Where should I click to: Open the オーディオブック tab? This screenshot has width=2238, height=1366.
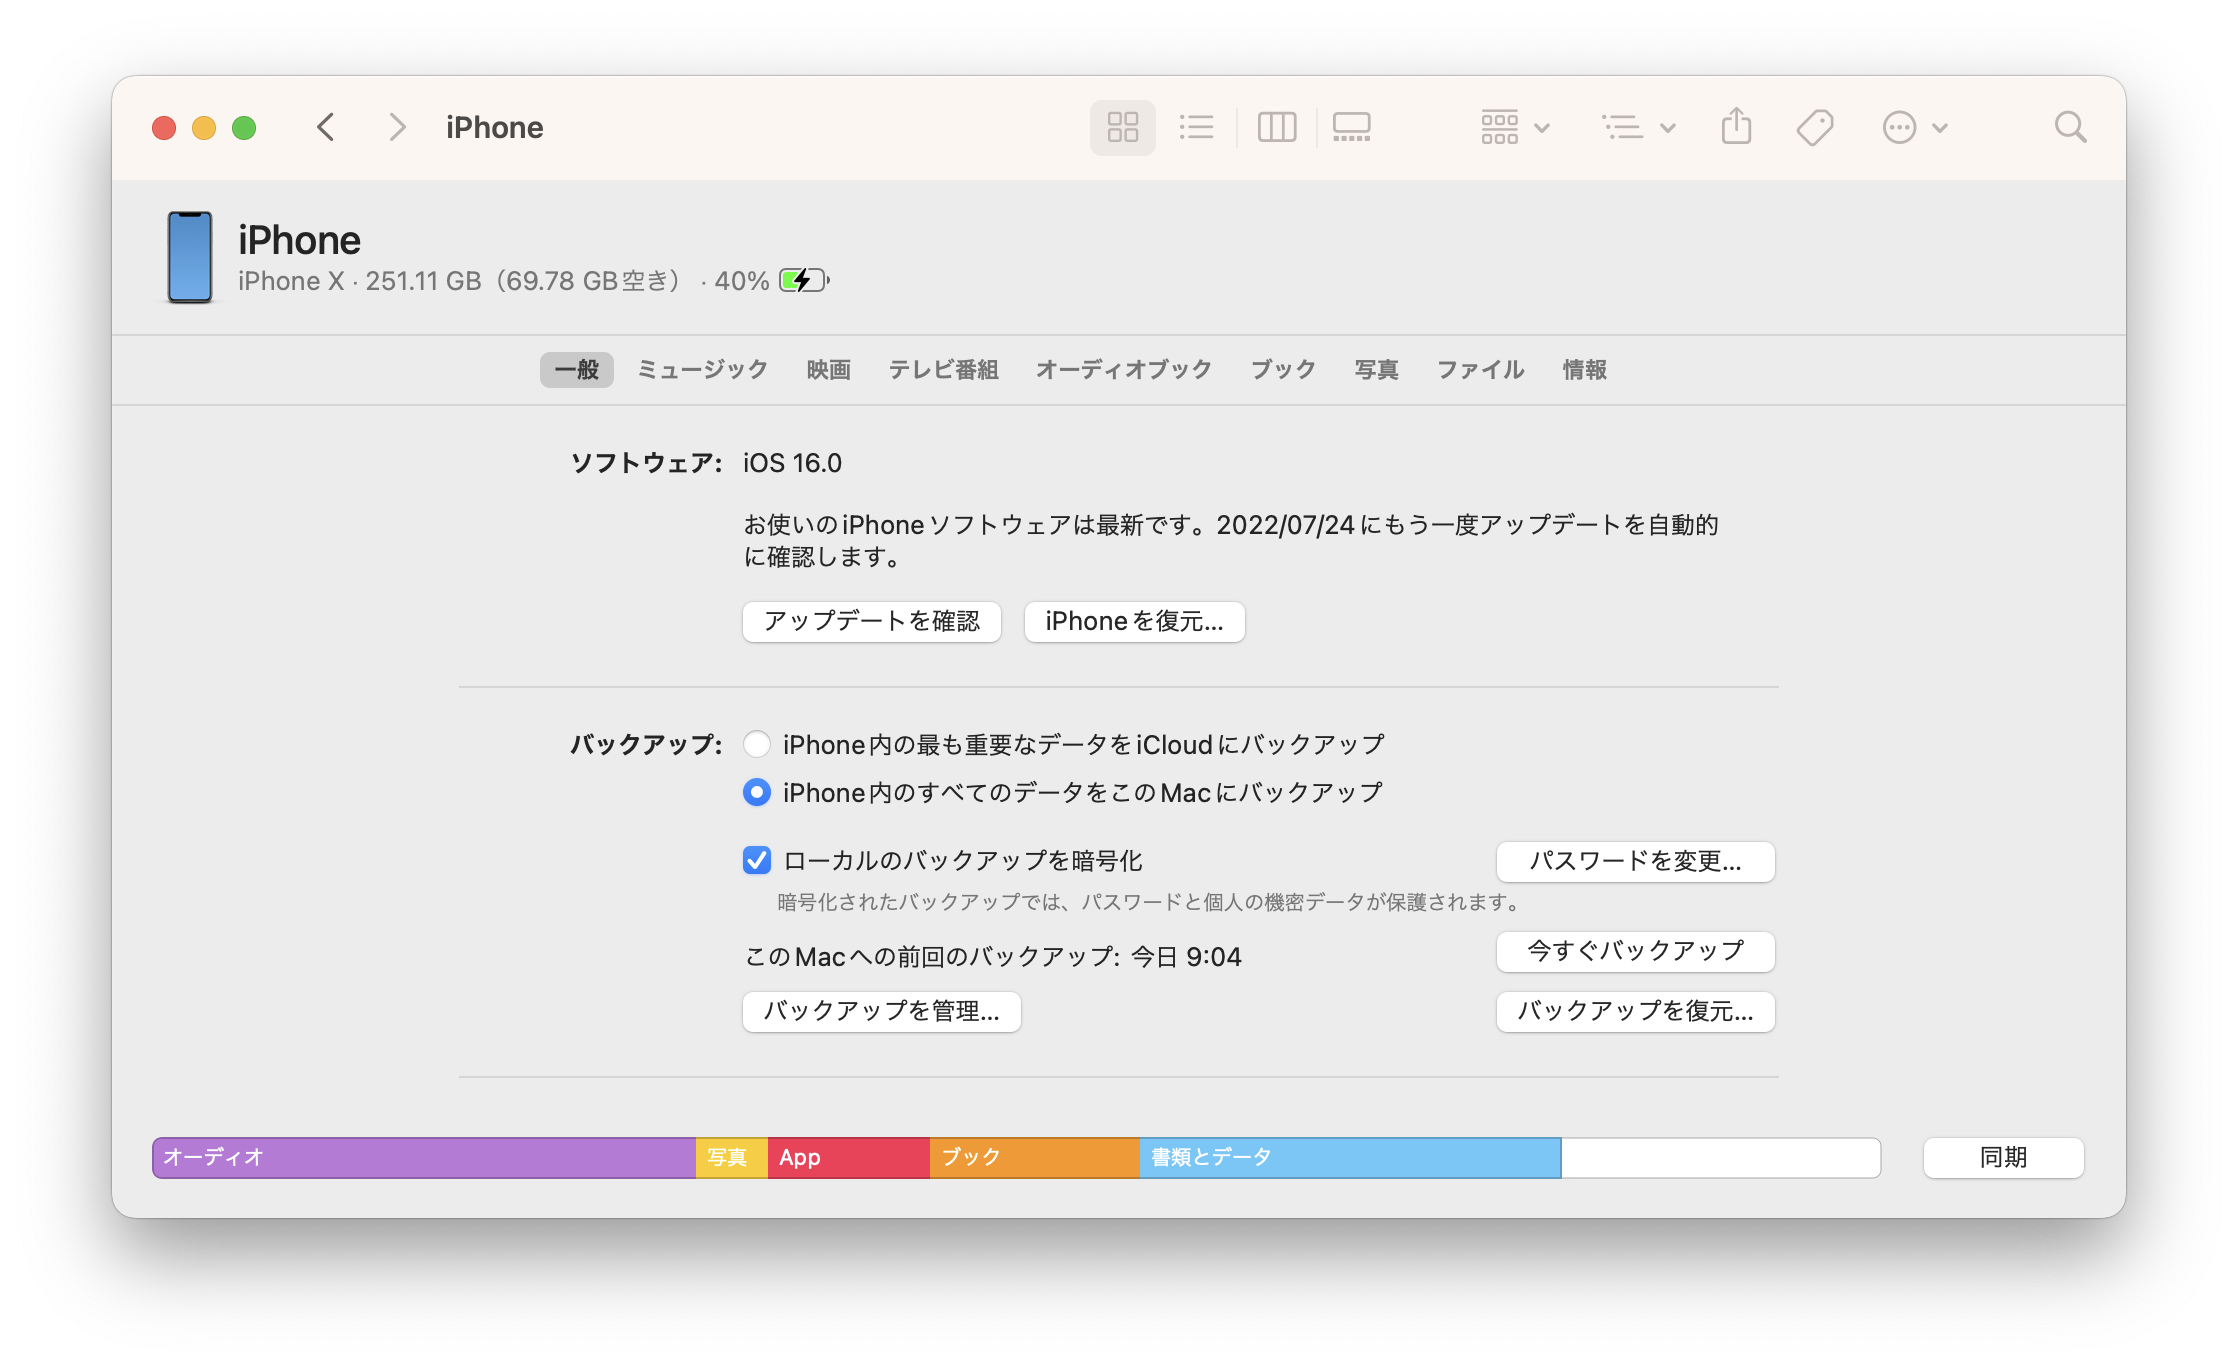click(1123, 370)
